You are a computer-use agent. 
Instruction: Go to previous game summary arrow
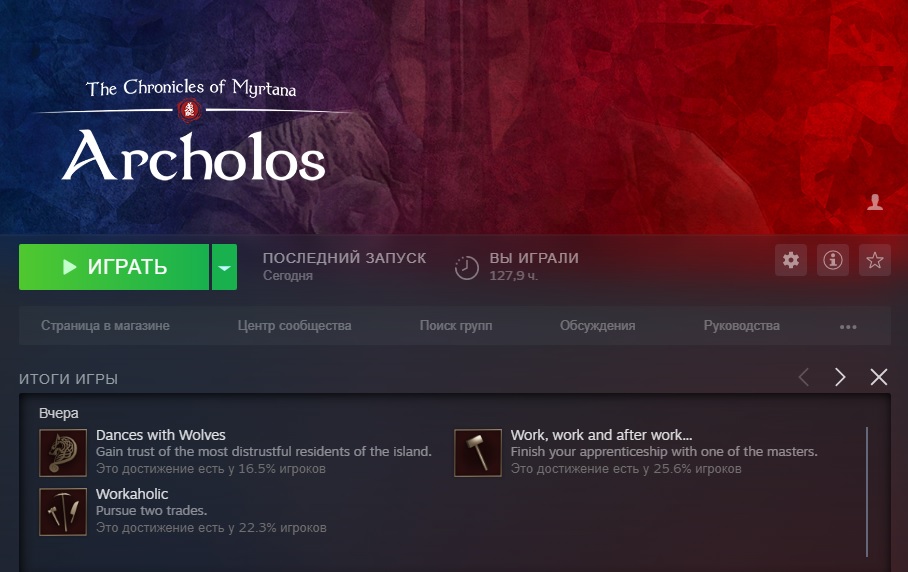[x=804, y=377]
